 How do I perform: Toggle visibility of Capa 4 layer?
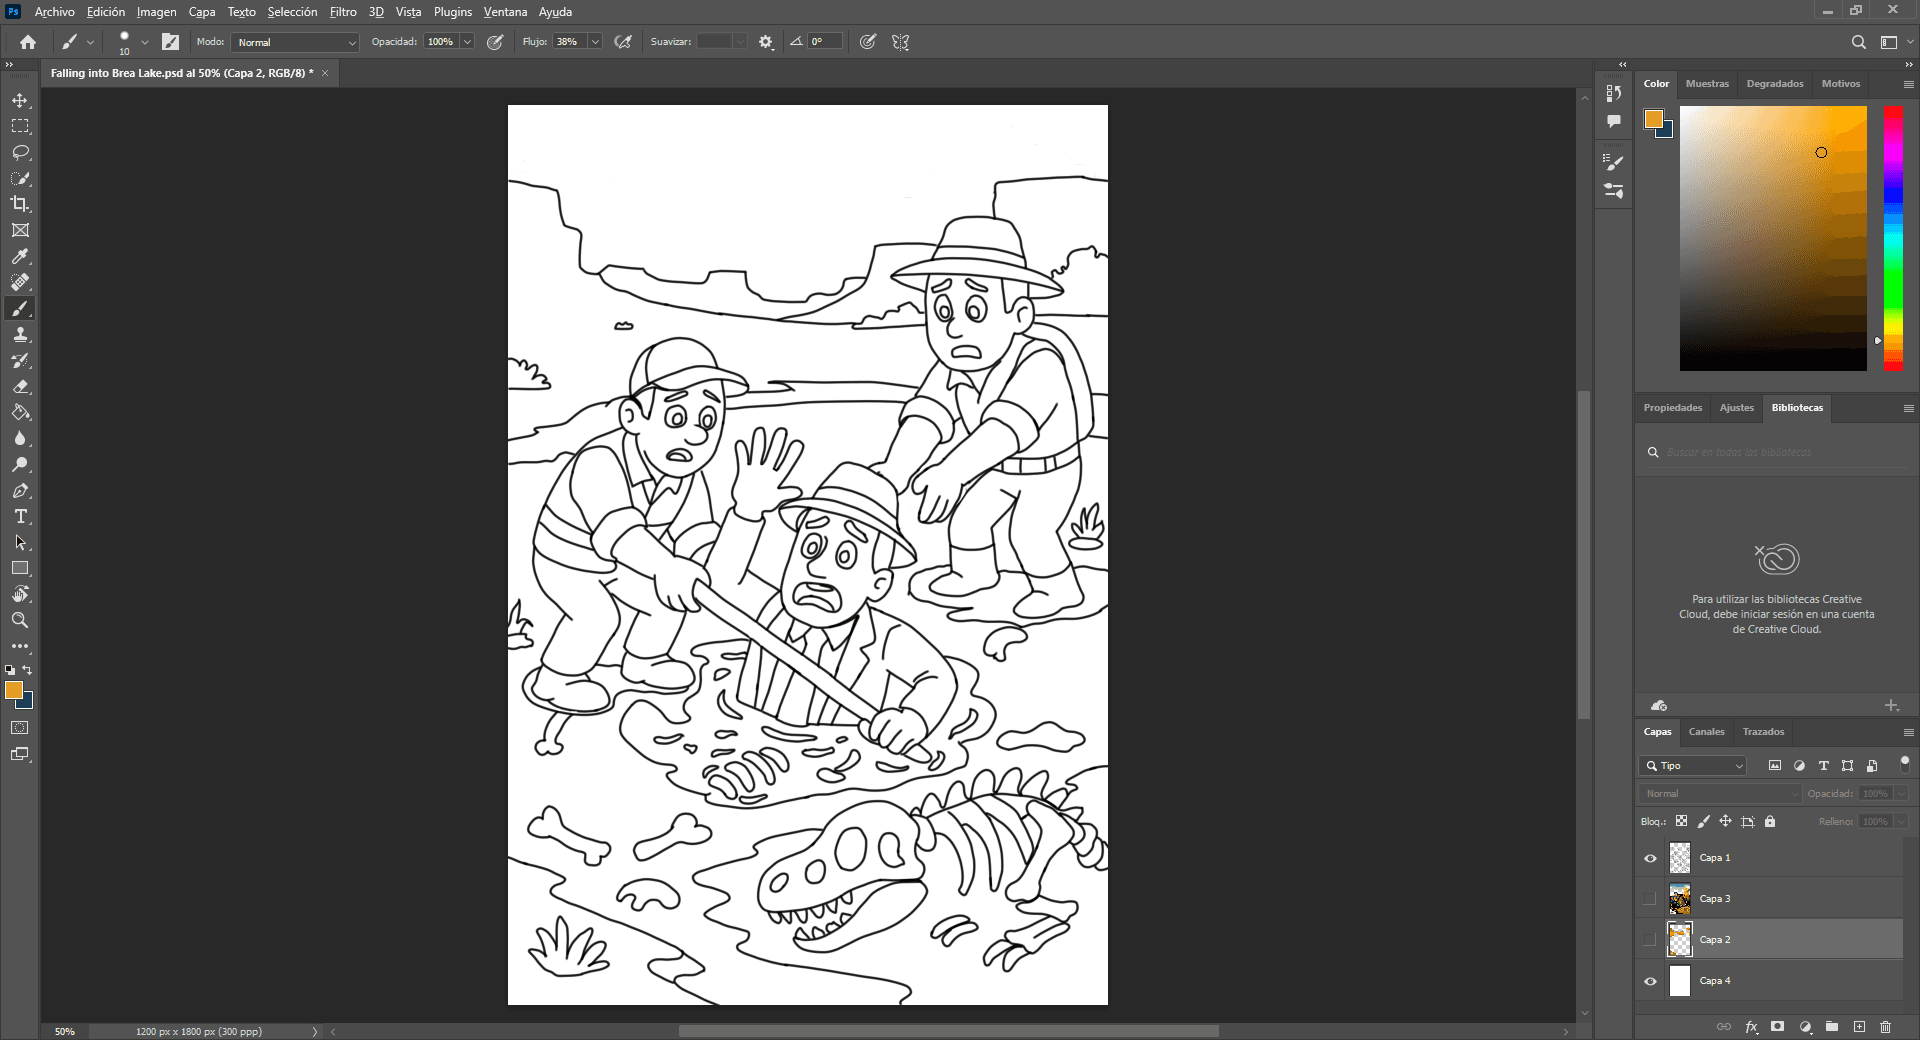(1650, 981)
